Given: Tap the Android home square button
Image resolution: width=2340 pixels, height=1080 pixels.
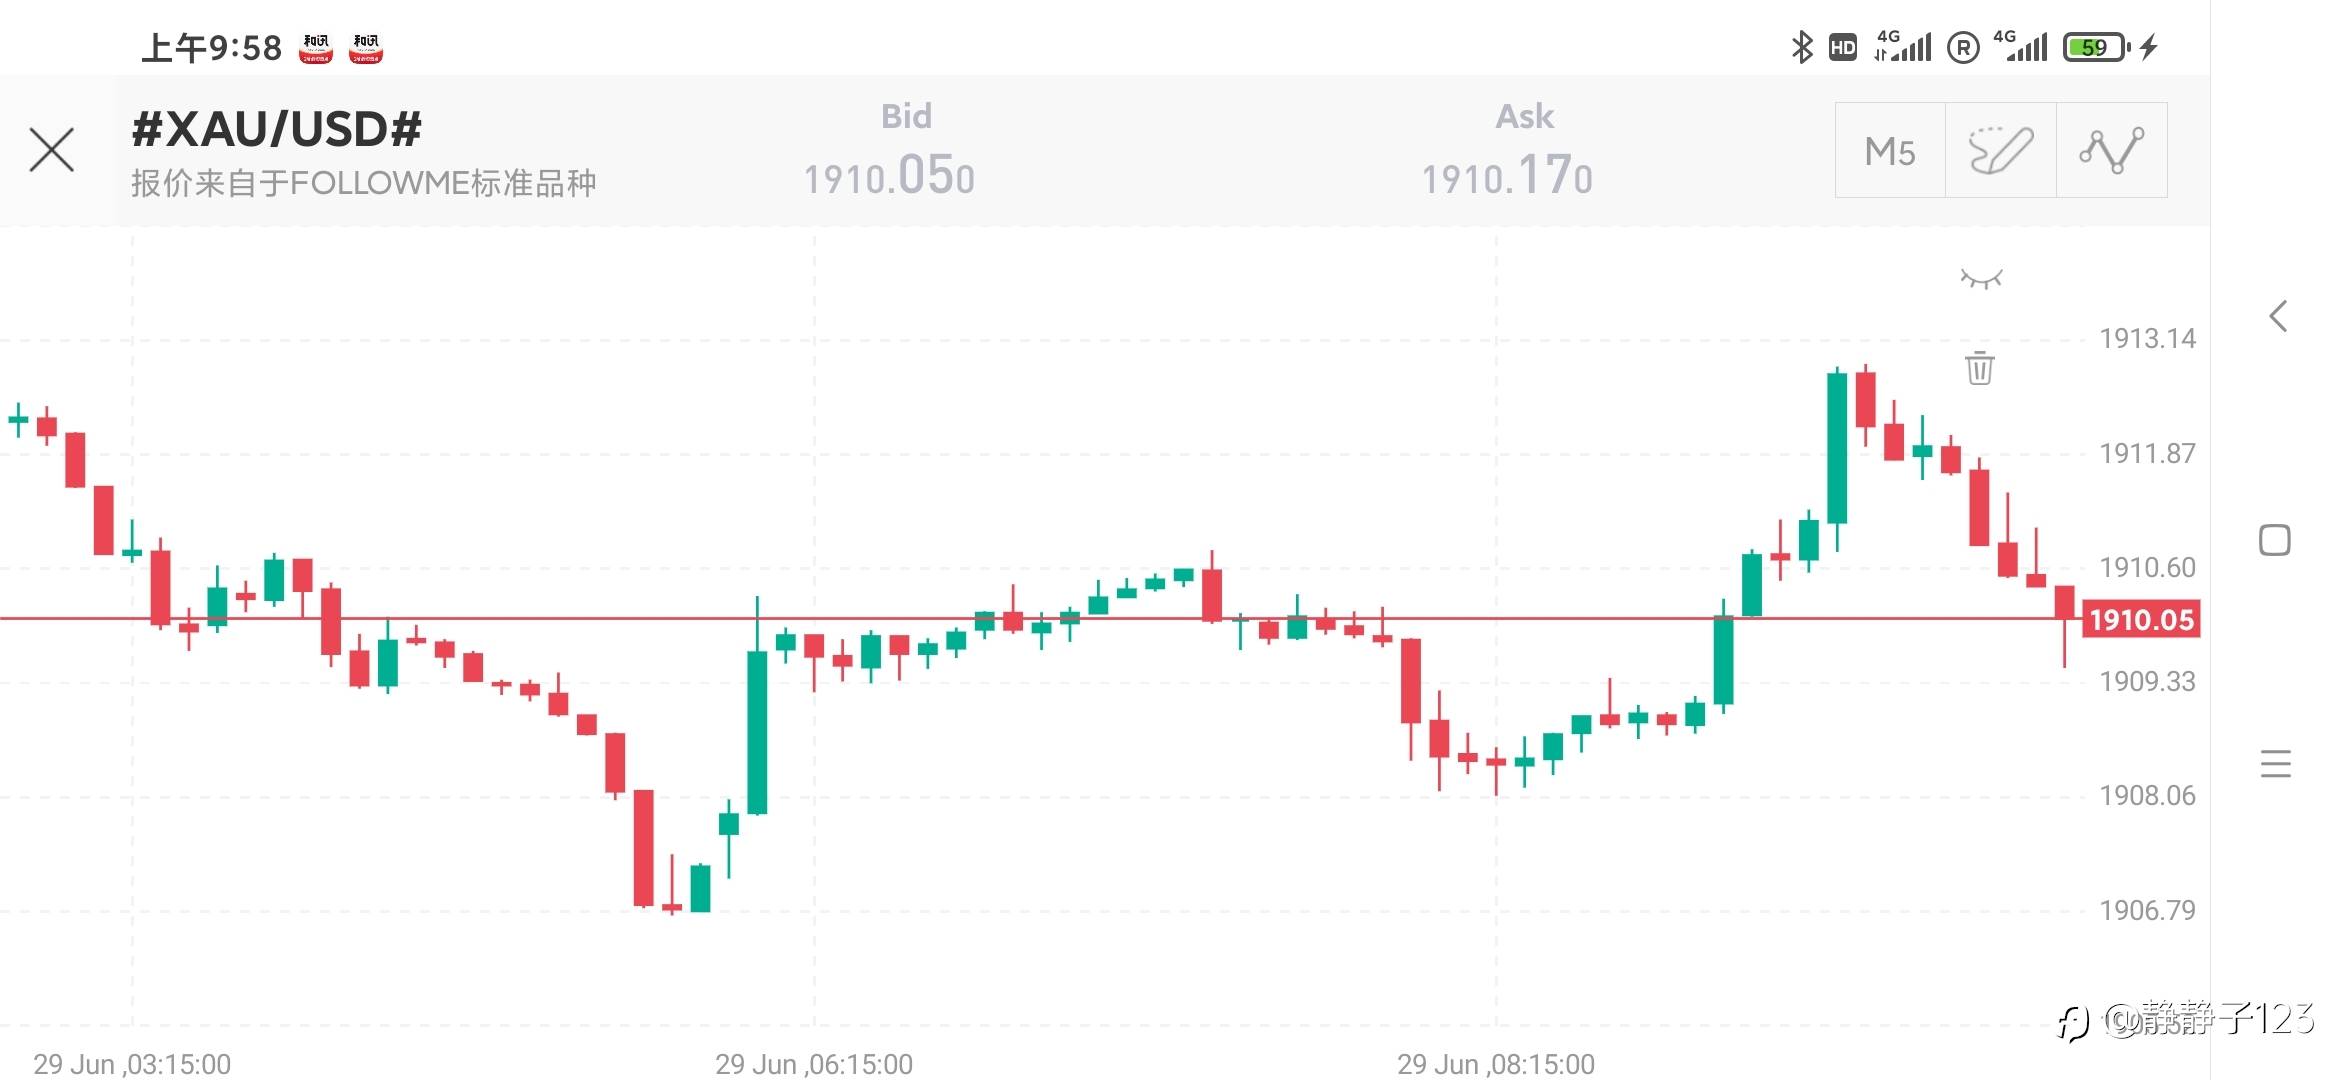Looking at the screenshot, I should 2275,540.
